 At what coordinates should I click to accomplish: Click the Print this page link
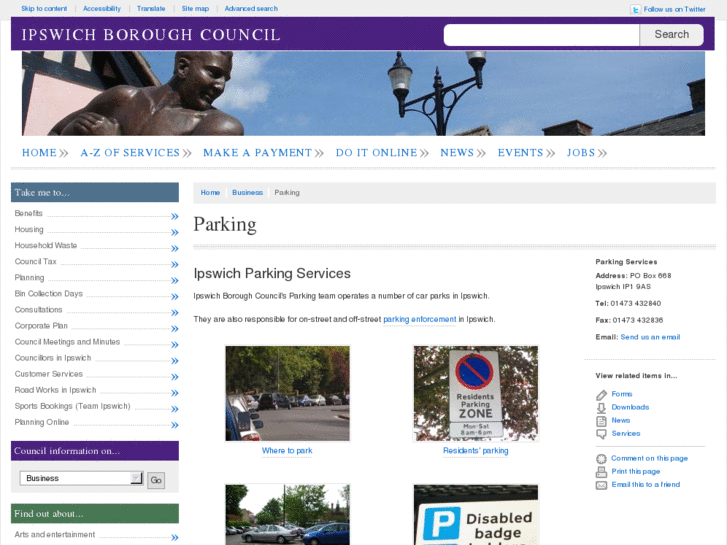tap(636, 471)
